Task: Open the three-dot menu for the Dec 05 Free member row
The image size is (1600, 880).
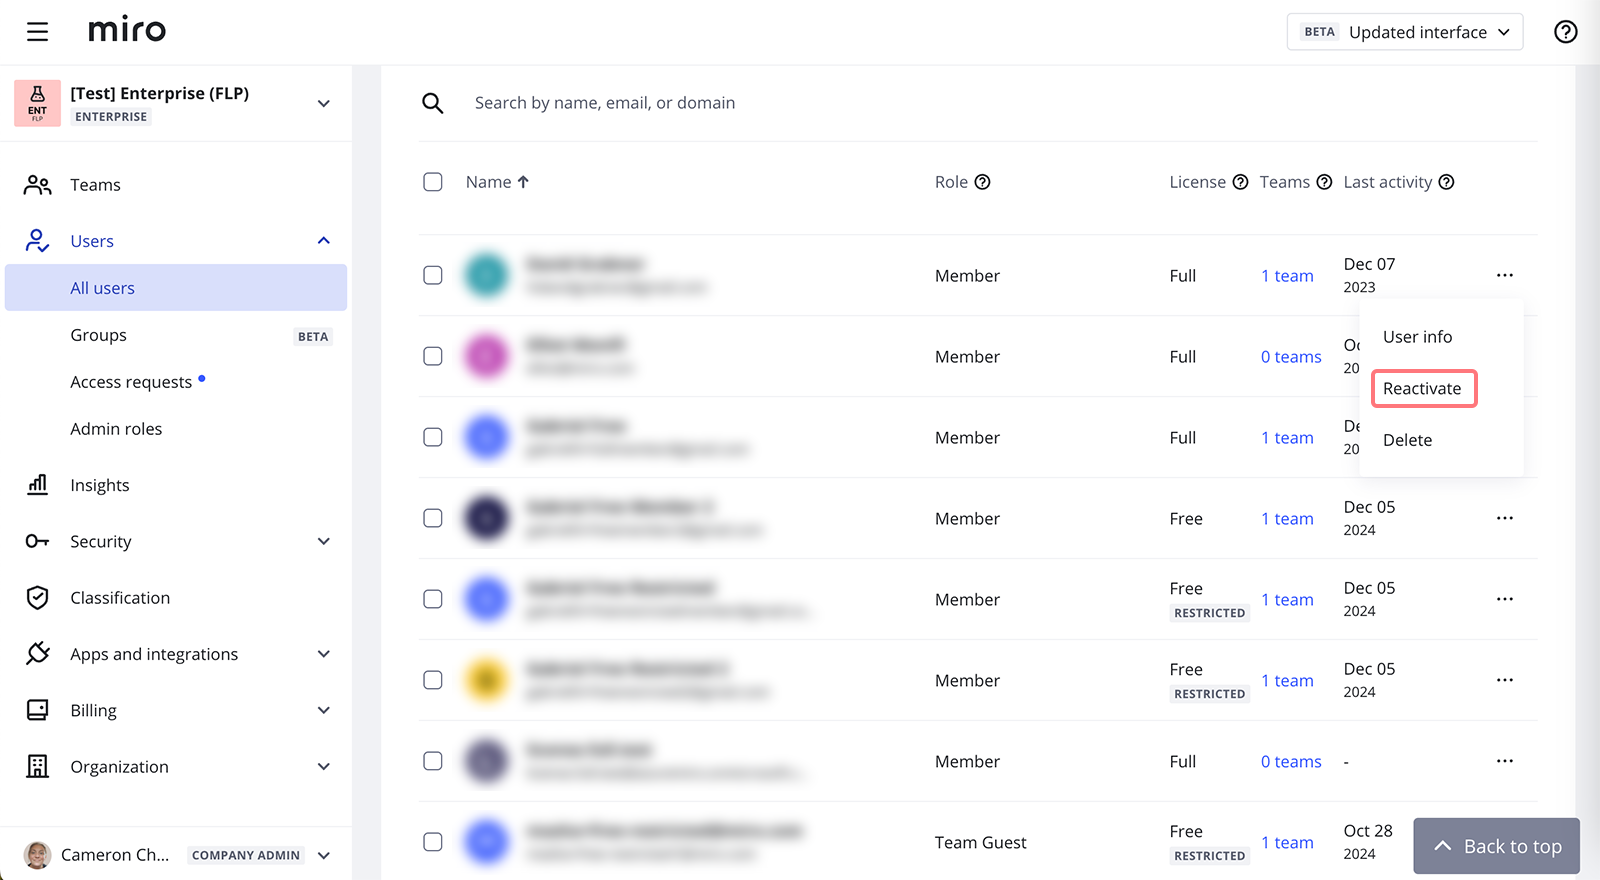Action: pyautogui.click(x=1504, y=518)
